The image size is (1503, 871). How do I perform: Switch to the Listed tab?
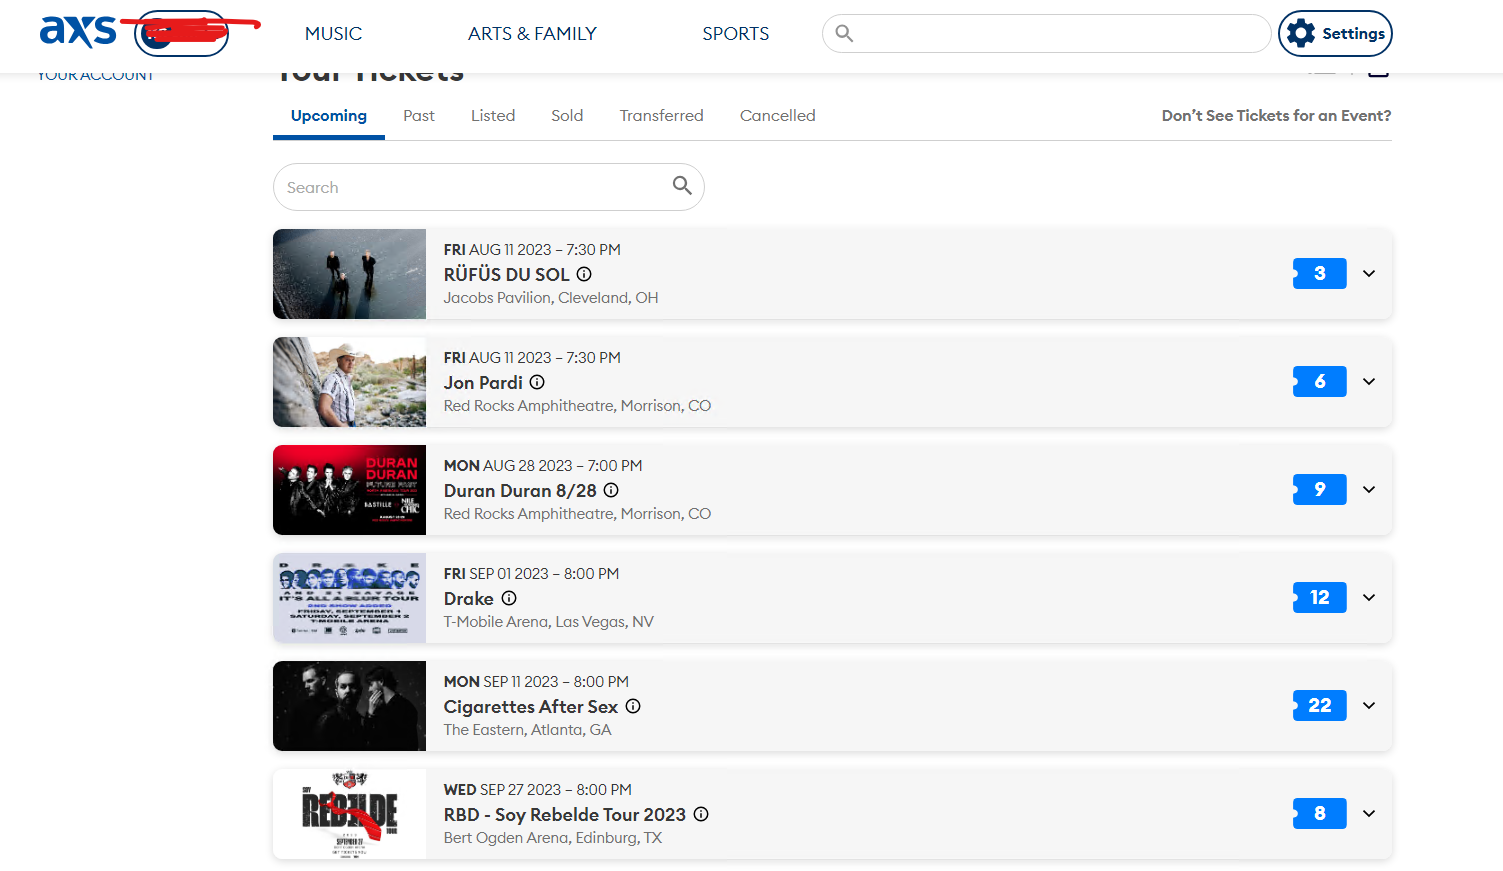pos(493,116)
